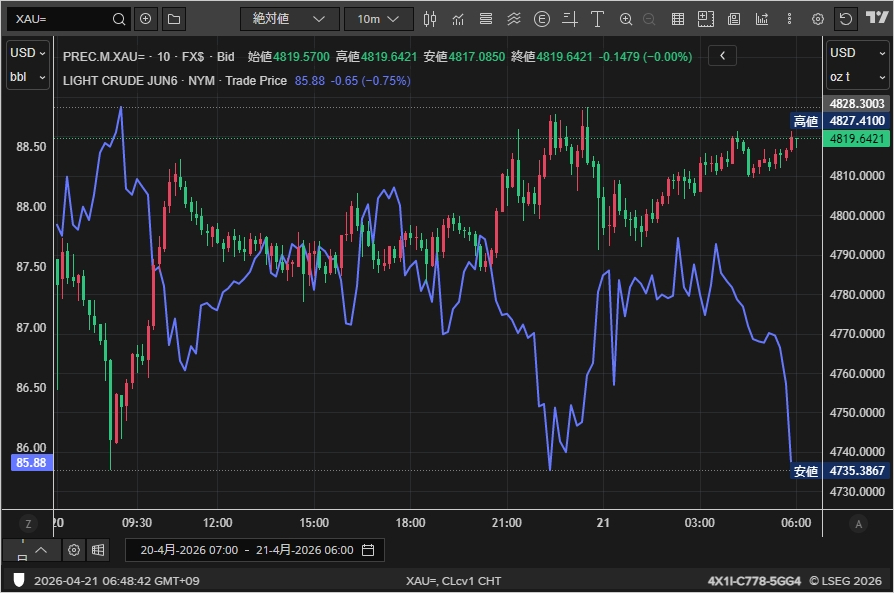Click the 4800.0000 right axis label
The height and width of the screenshot is (593, 894).
coord(857,216)
